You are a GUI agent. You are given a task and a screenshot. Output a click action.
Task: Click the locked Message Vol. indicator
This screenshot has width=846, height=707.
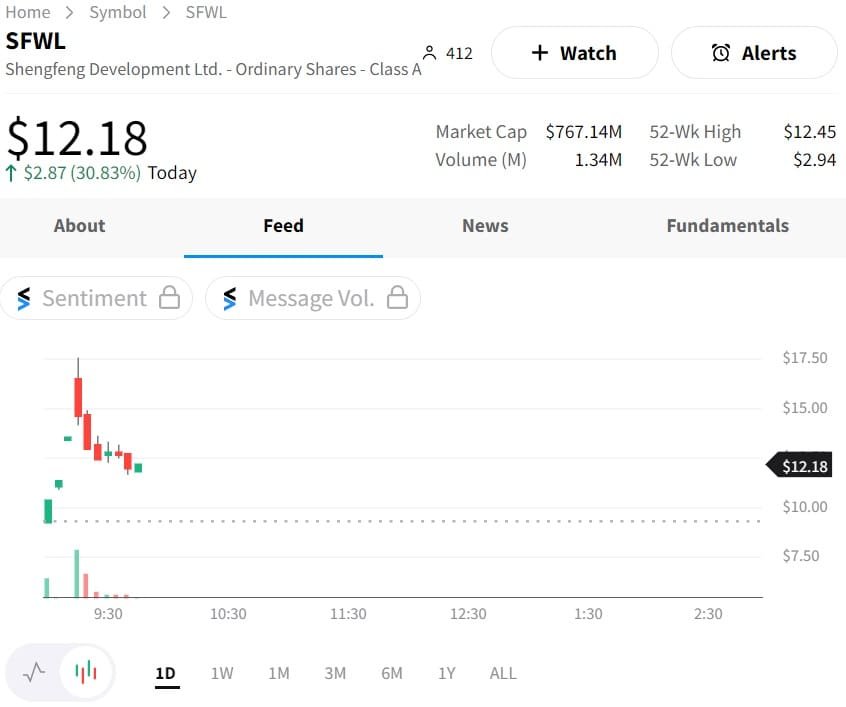[x=312, y=298]
